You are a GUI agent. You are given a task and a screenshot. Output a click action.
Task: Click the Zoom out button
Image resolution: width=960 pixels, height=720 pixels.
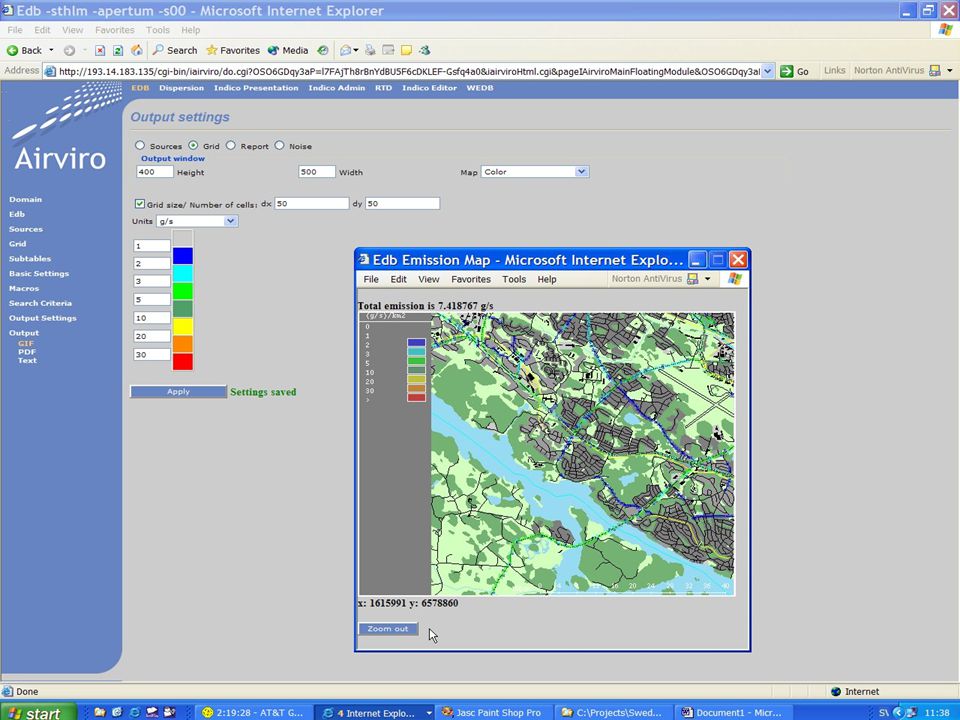[x=388, y=629]
